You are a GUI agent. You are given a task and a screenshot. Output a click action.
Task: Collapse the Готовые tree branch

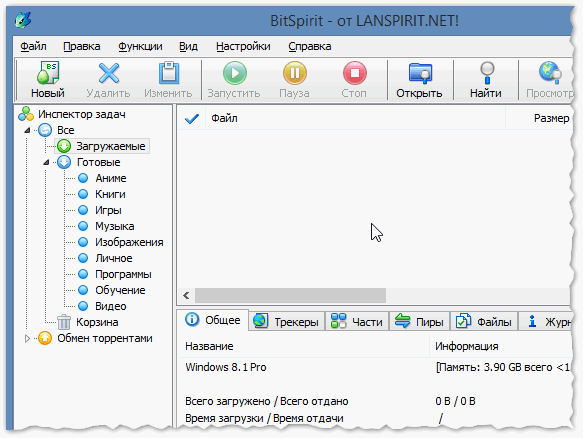pos(46,162)
